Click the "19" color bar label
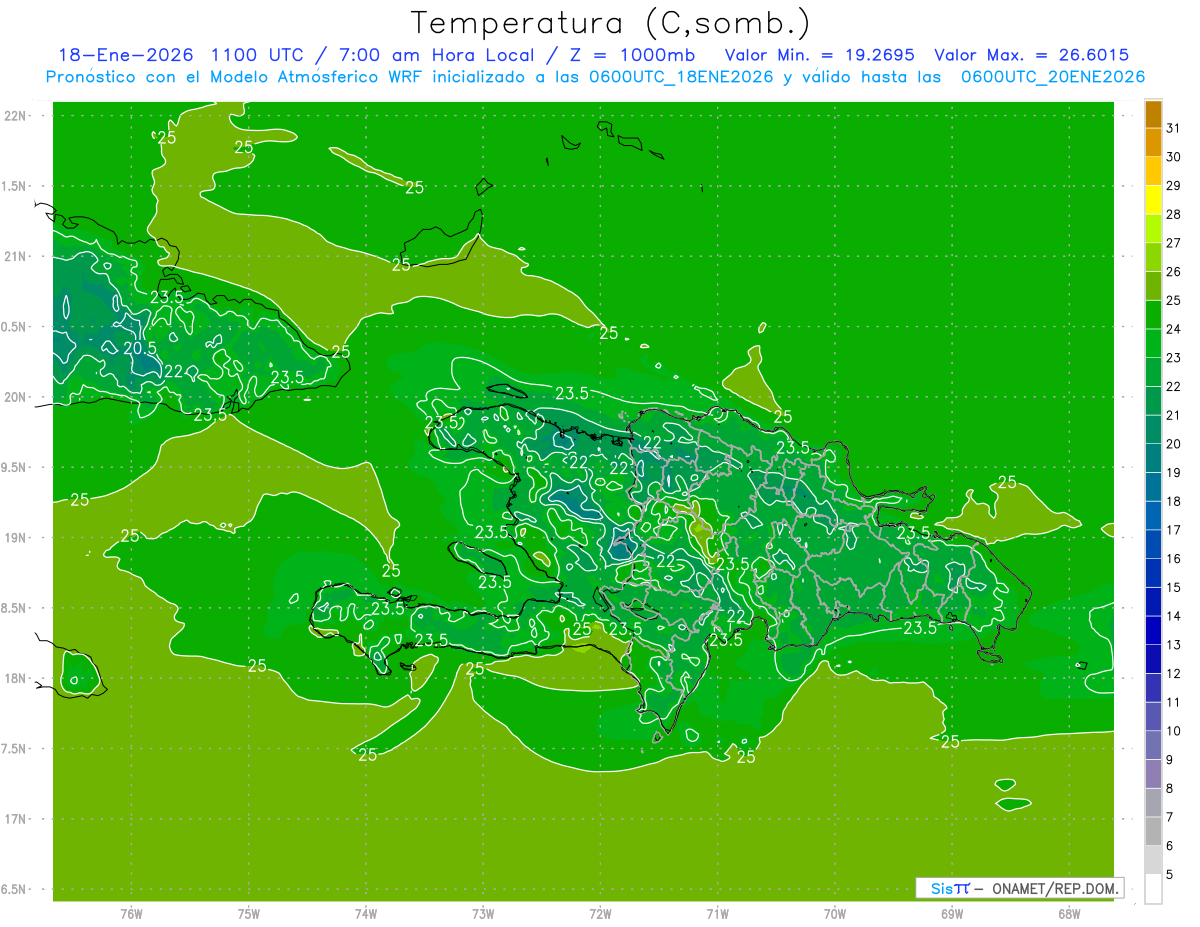 (1174, 473)
